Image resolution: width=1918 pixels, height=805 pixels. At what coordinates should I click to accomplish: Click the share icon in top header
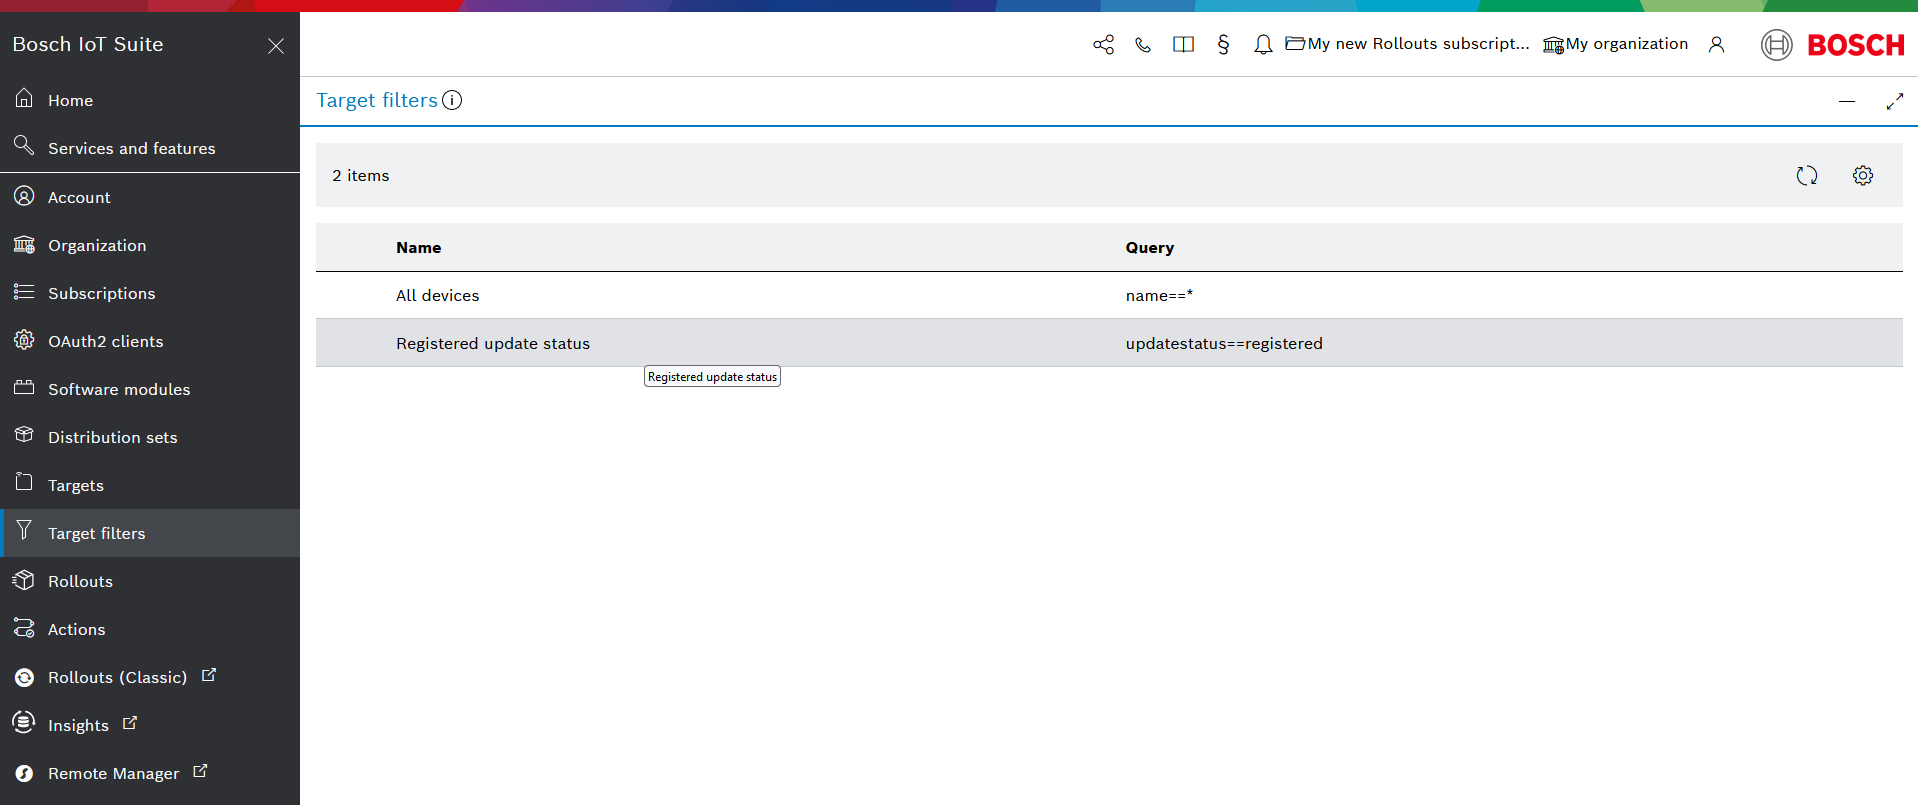[1103, 45]
